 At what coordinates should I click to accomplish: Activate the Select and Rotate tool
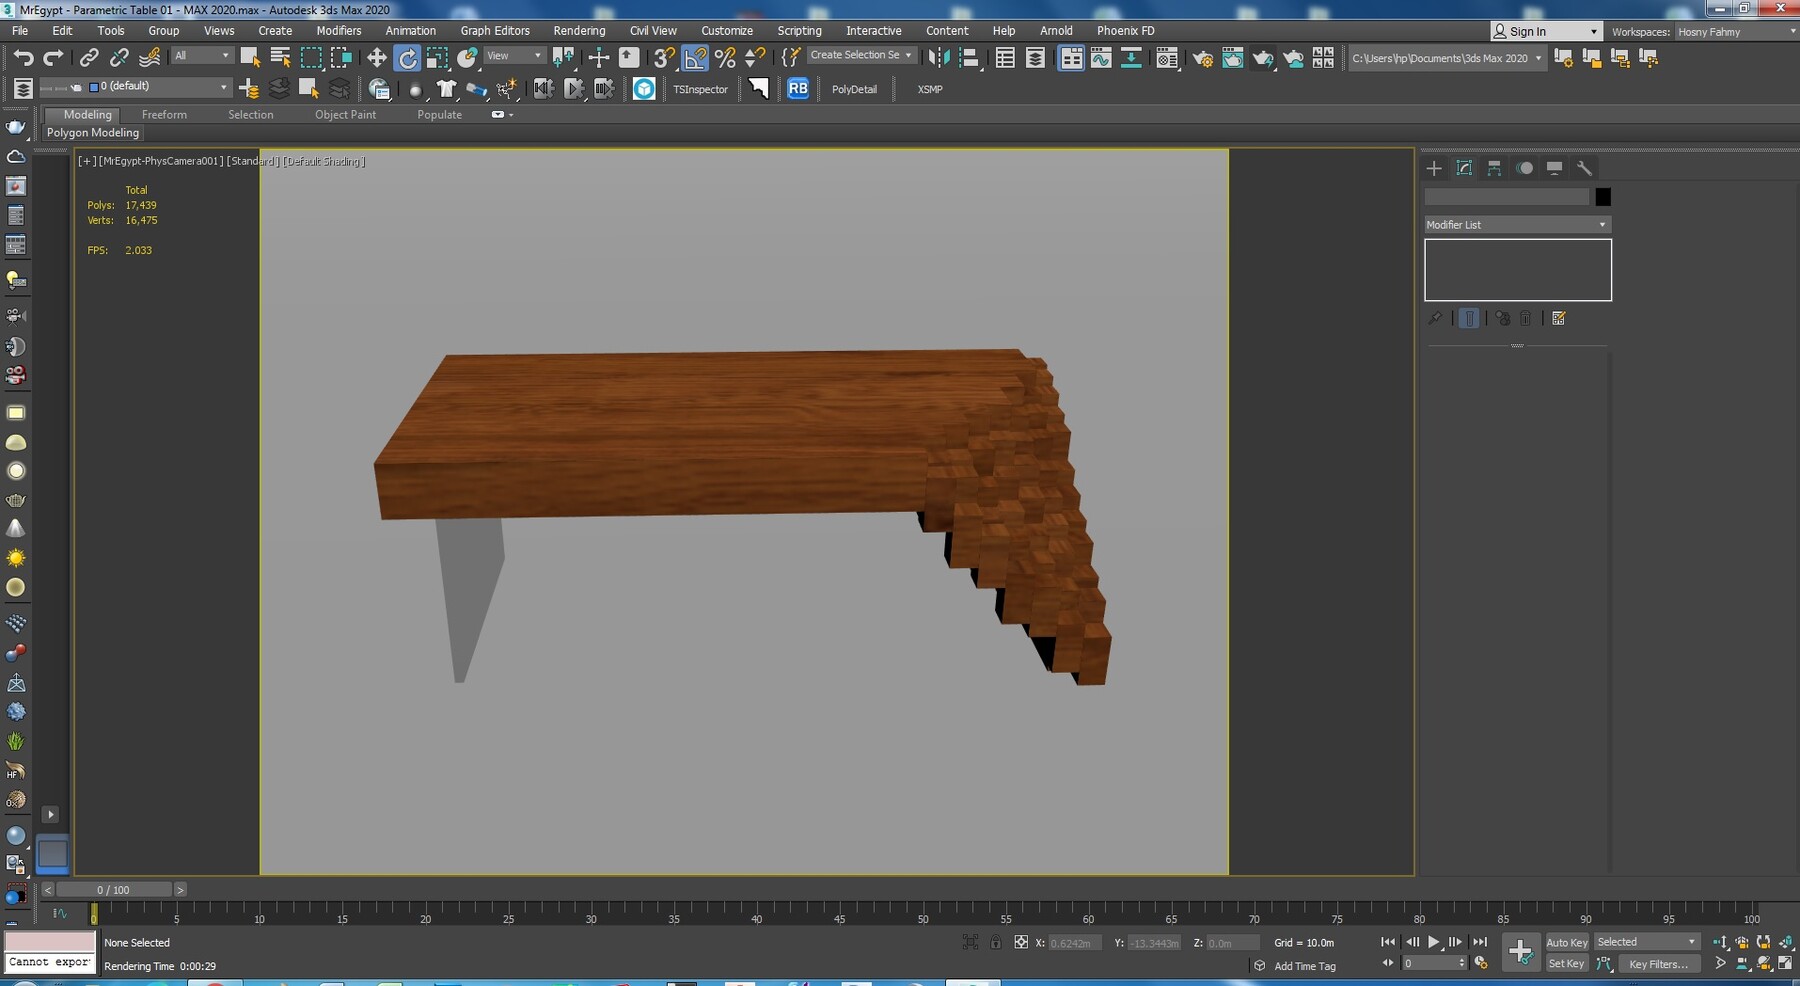coord(408,57)
